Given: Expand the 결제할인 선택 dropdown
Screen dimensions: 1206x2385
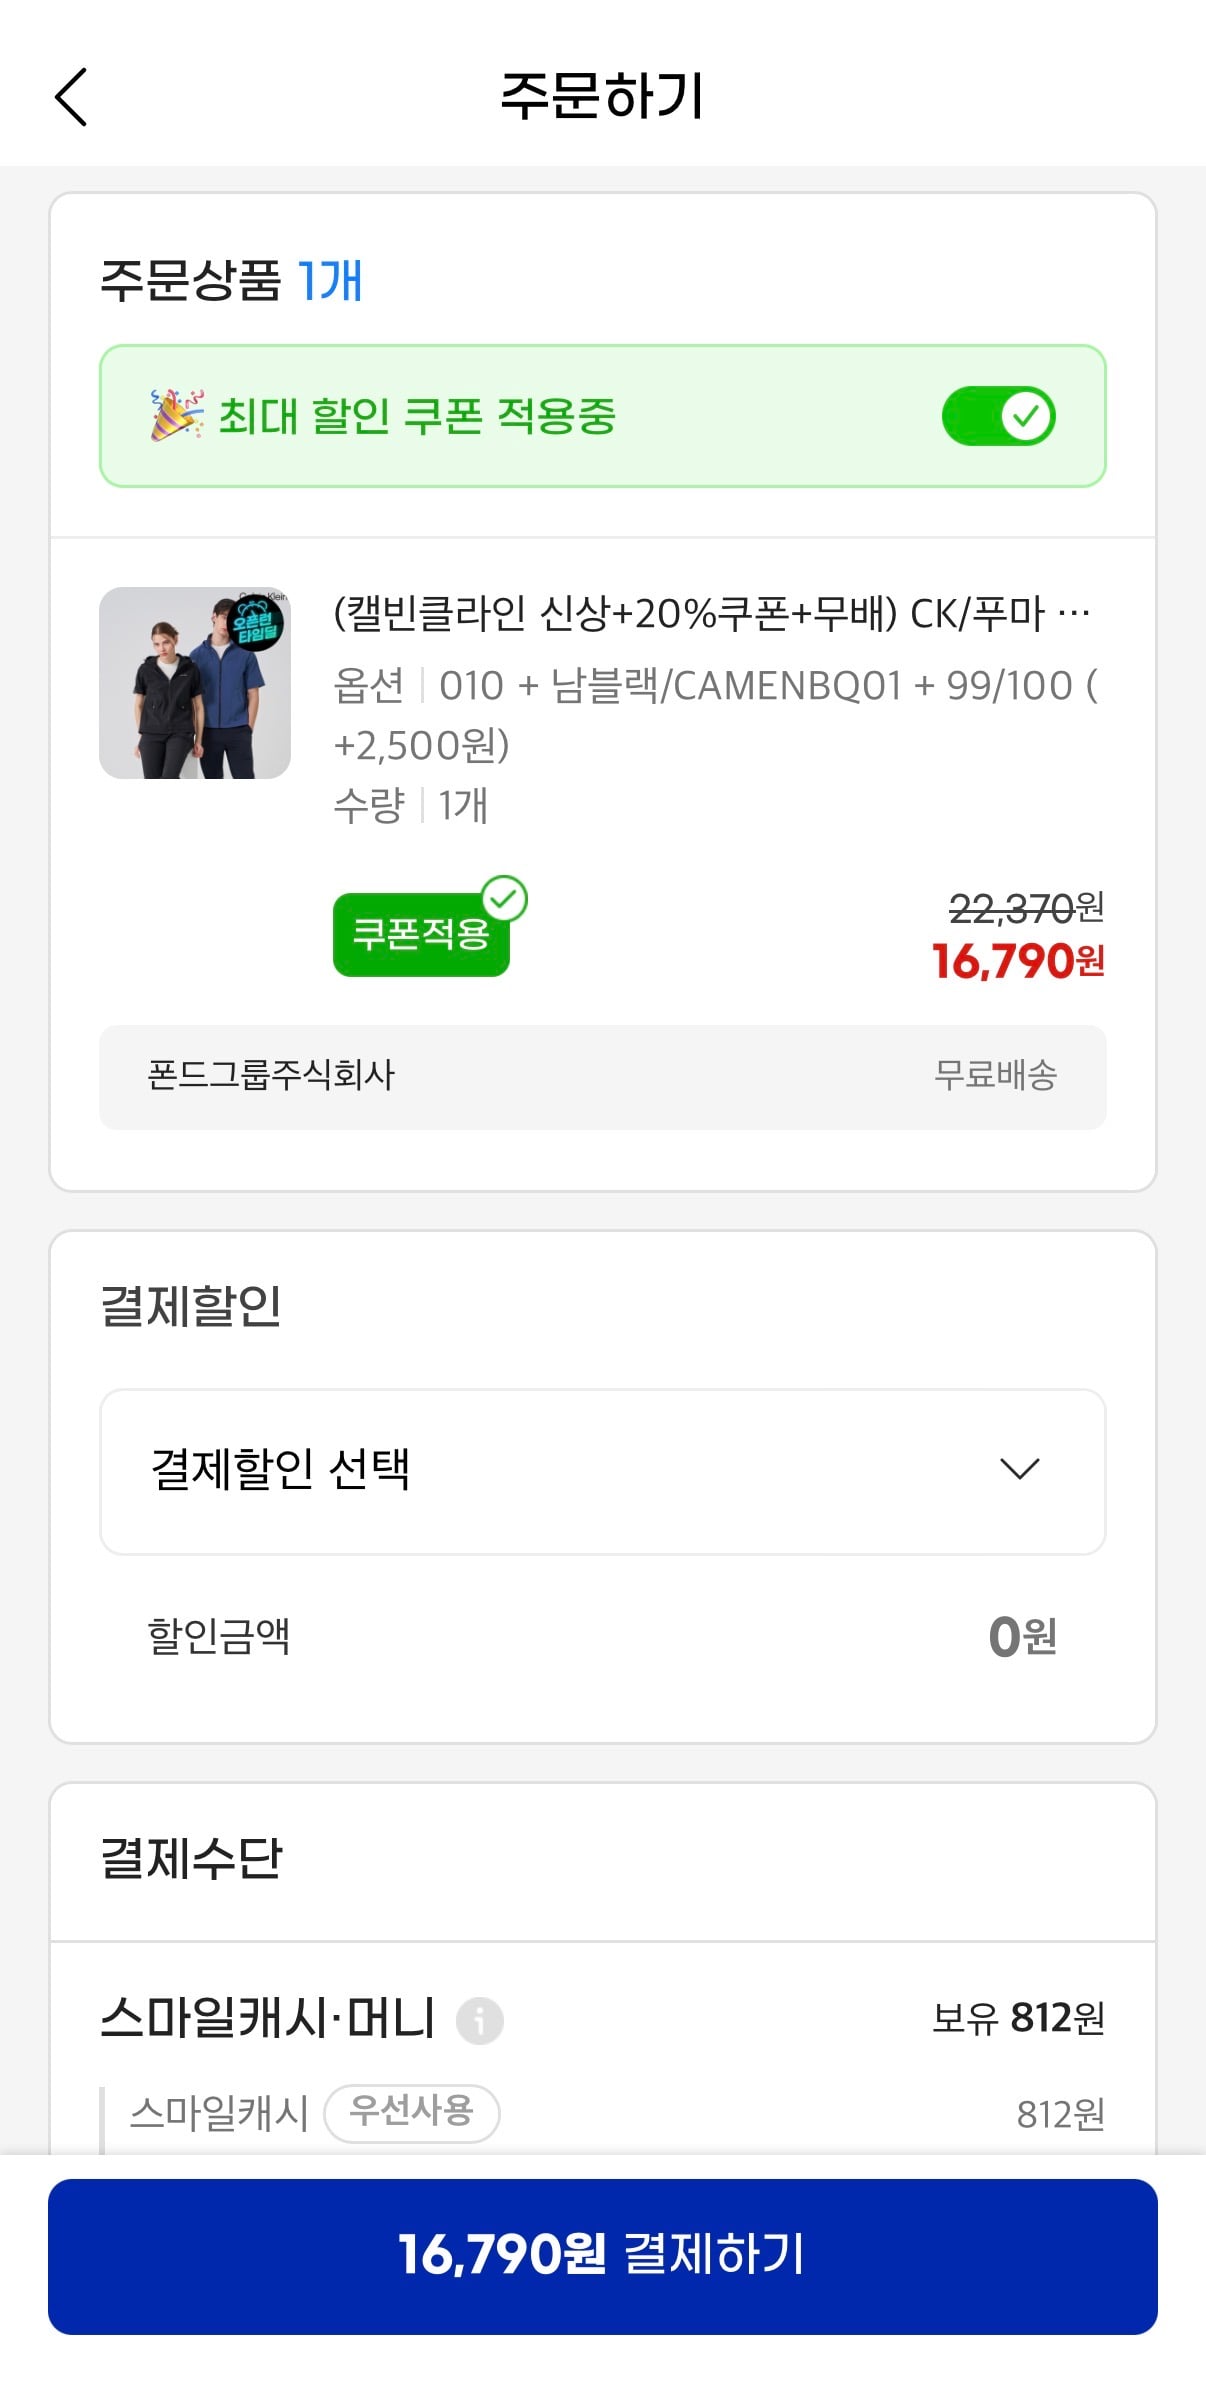Looking at the screenshot, I should [x=603, y=1471].
